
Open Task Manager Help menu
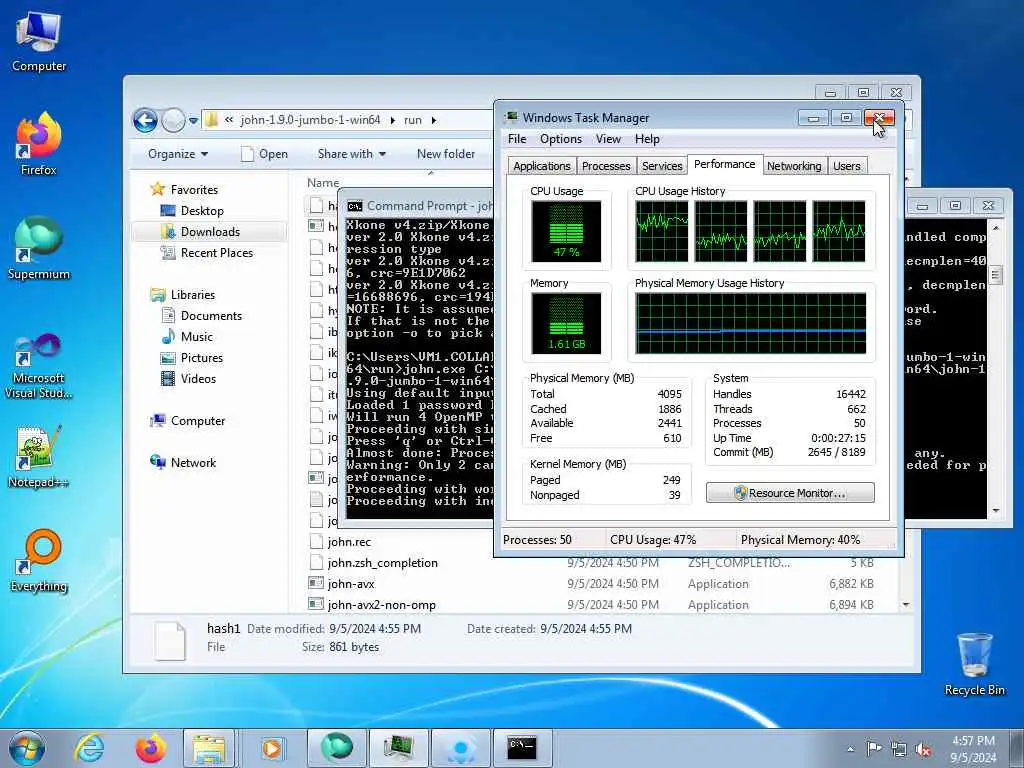(x=647, y=139)
